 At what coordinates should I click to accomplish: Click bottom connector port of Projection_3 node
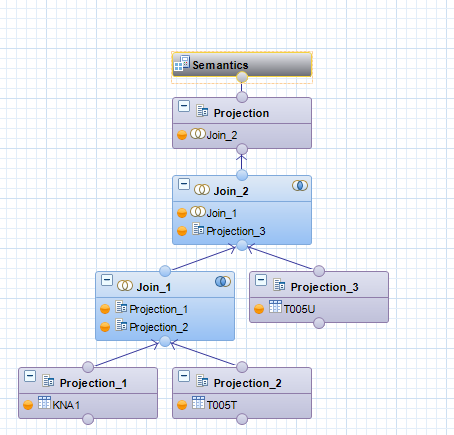pyautogui.click(x=319, y=323)
